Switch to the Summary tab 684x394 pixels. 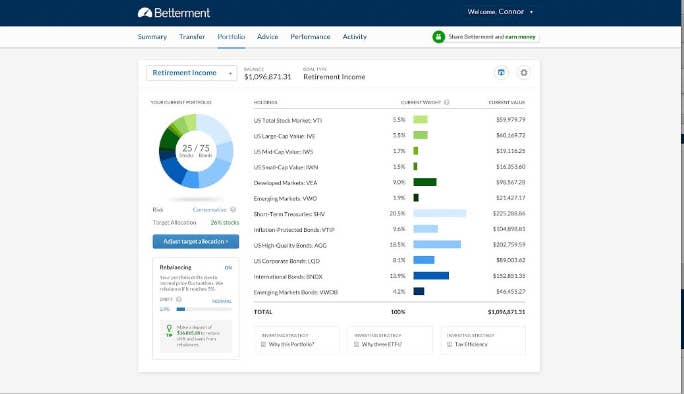(x=152, y=37)
